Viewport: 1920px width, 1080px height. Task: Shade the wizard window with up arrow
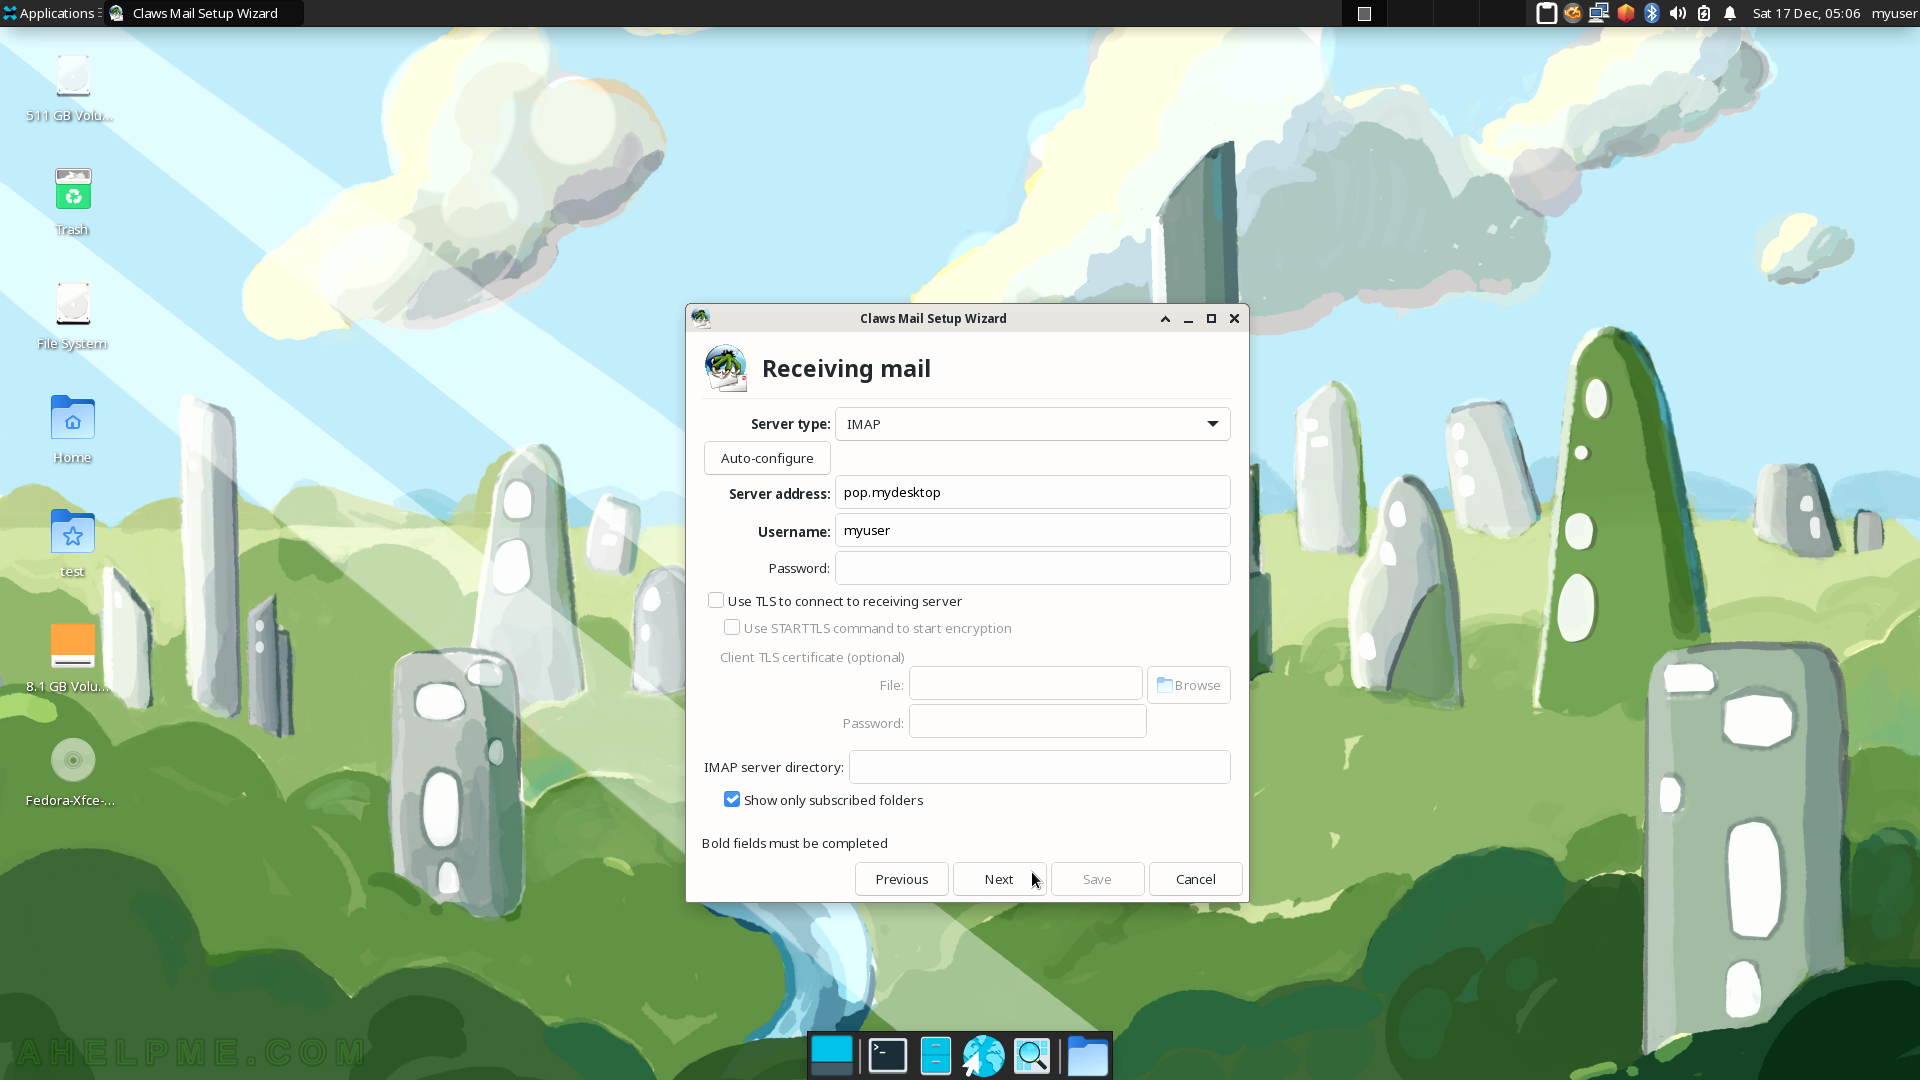(1165, 318)
